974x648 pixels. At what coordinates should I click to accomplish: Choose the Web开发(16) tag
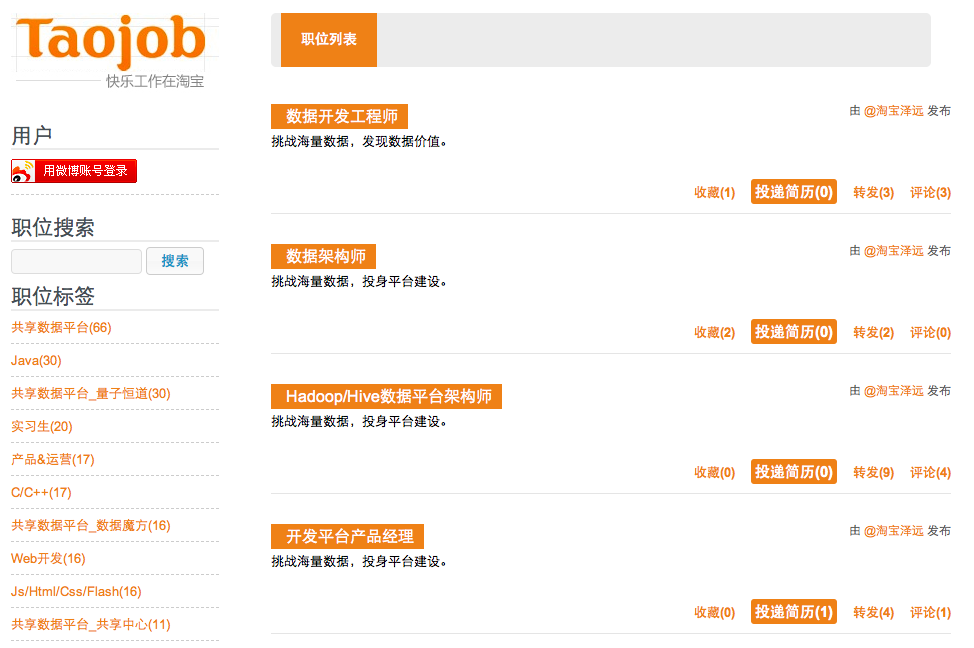48,559
